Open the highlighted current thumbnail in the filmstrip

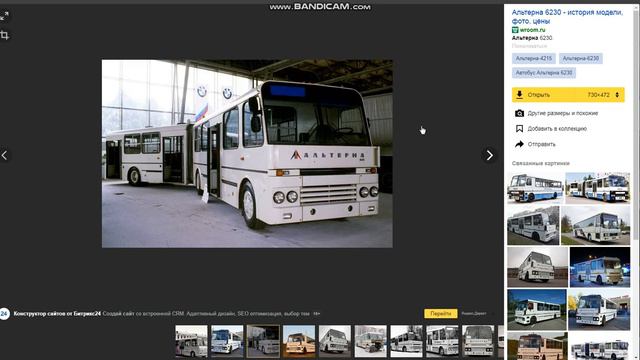(x=263, y=340)
